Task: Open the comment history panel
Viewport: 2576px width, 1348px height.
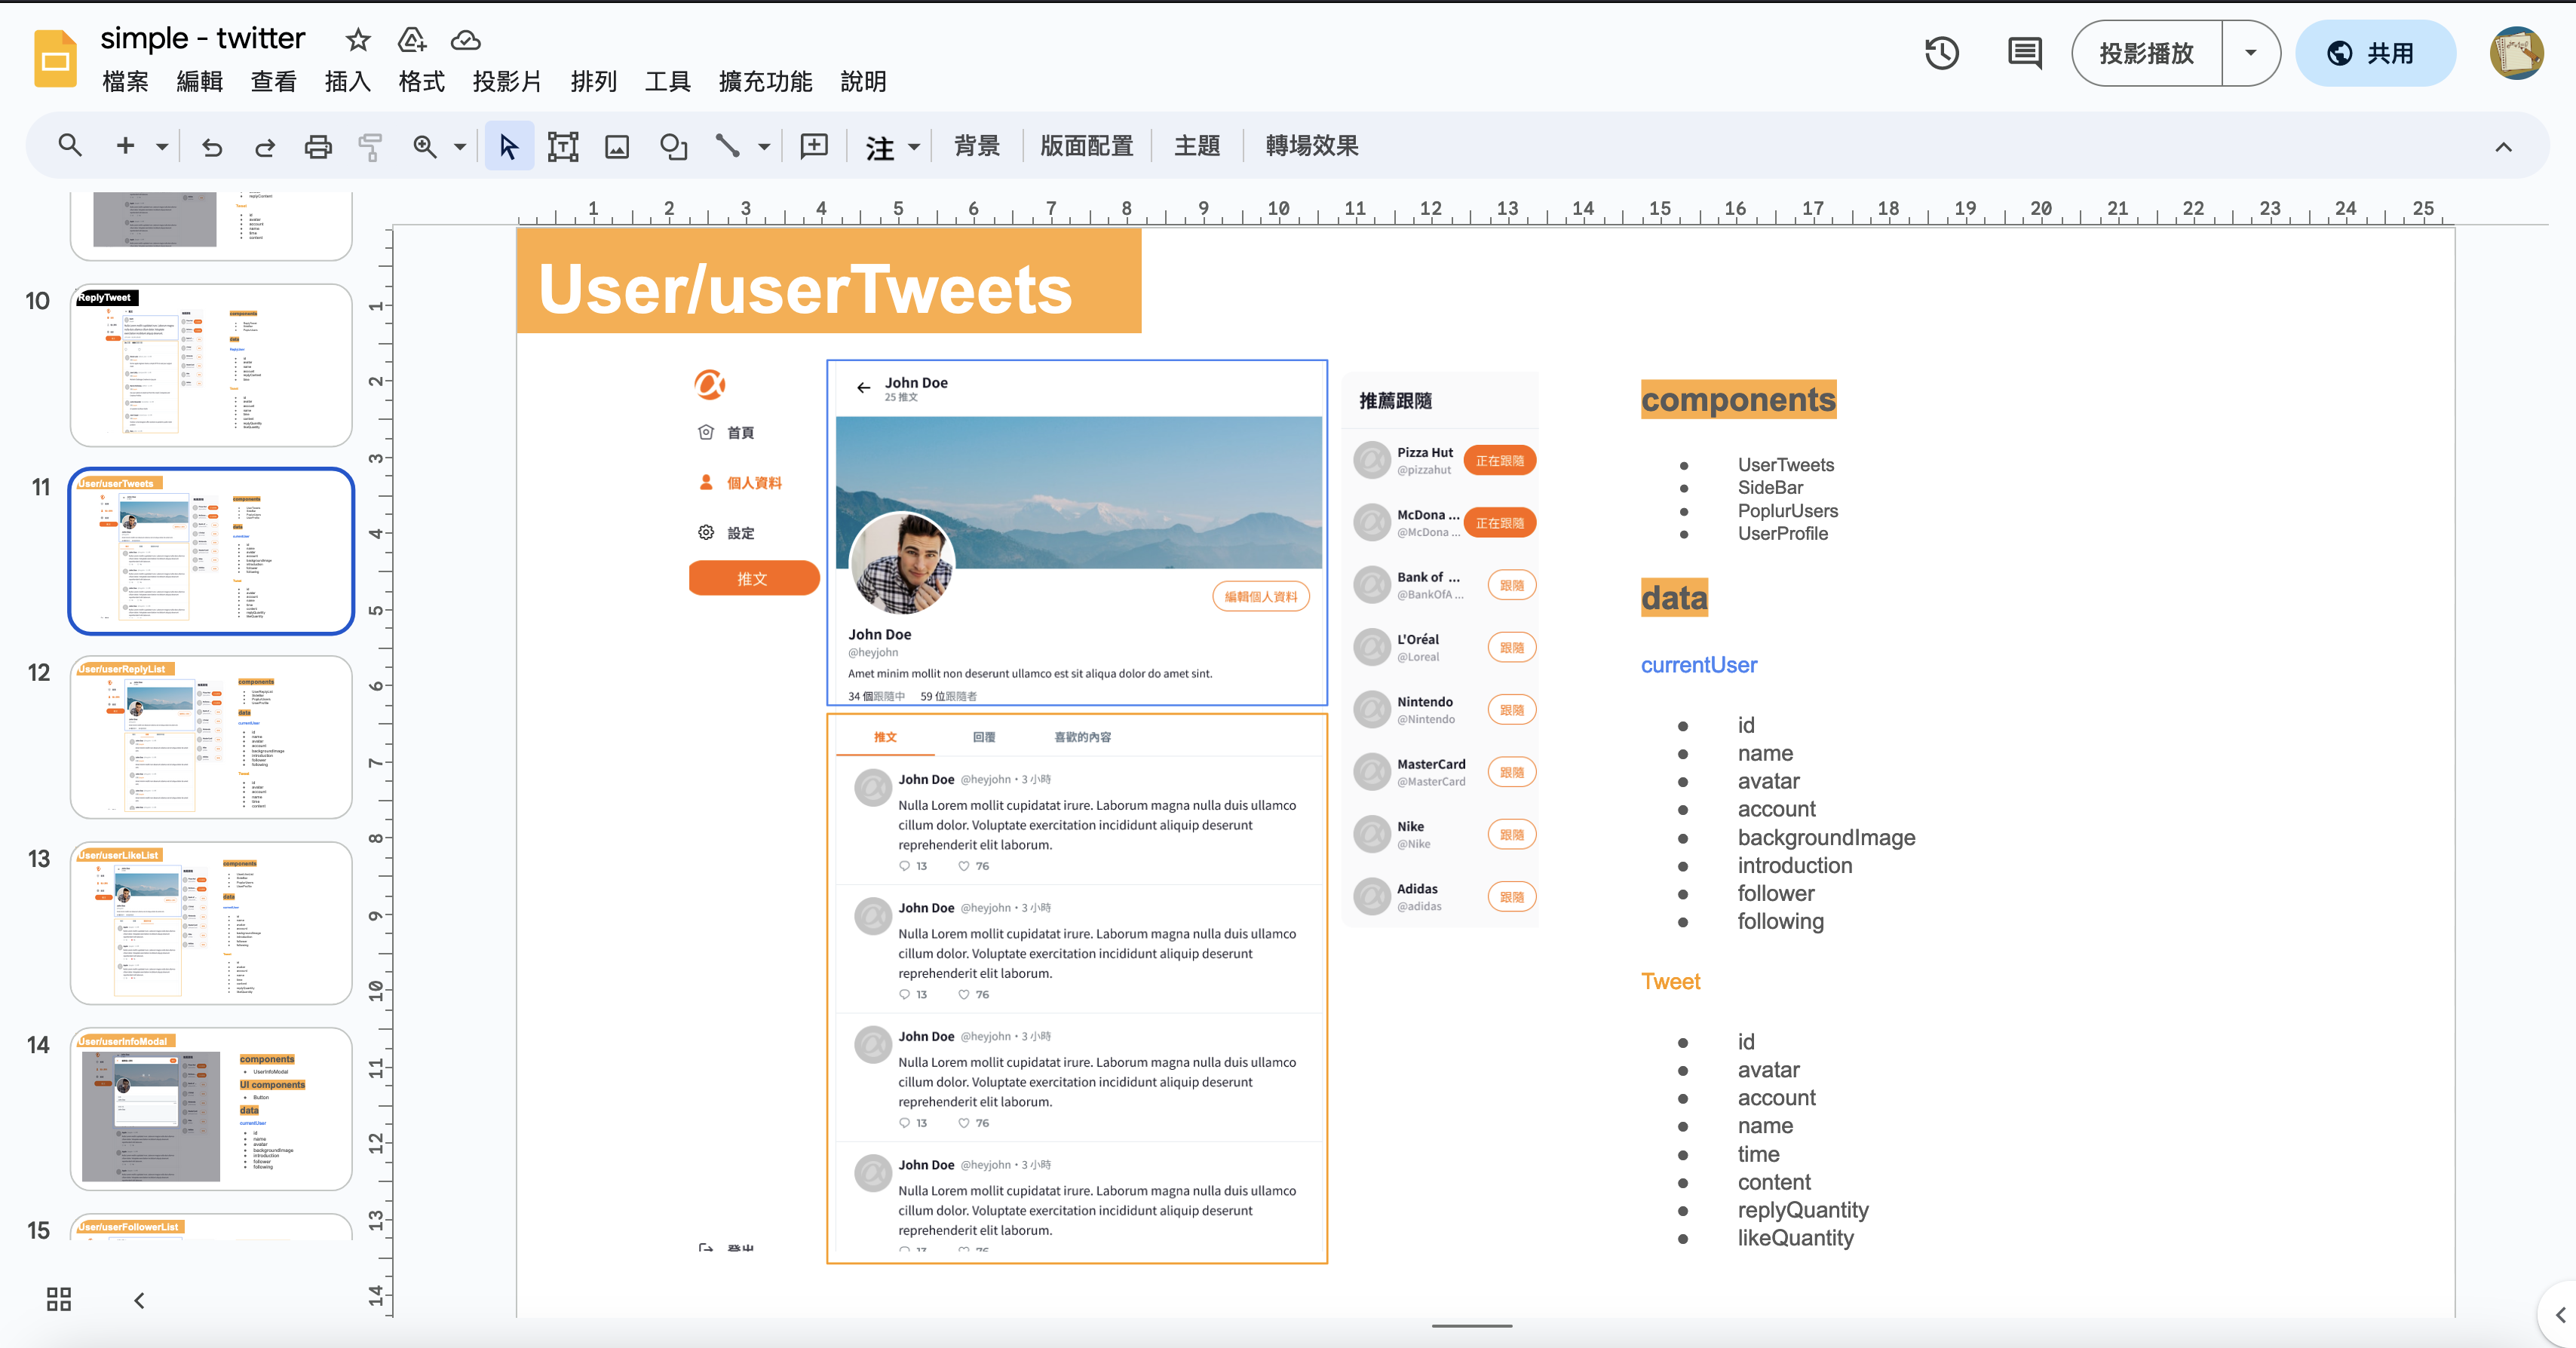Action: coord(2024,53)
